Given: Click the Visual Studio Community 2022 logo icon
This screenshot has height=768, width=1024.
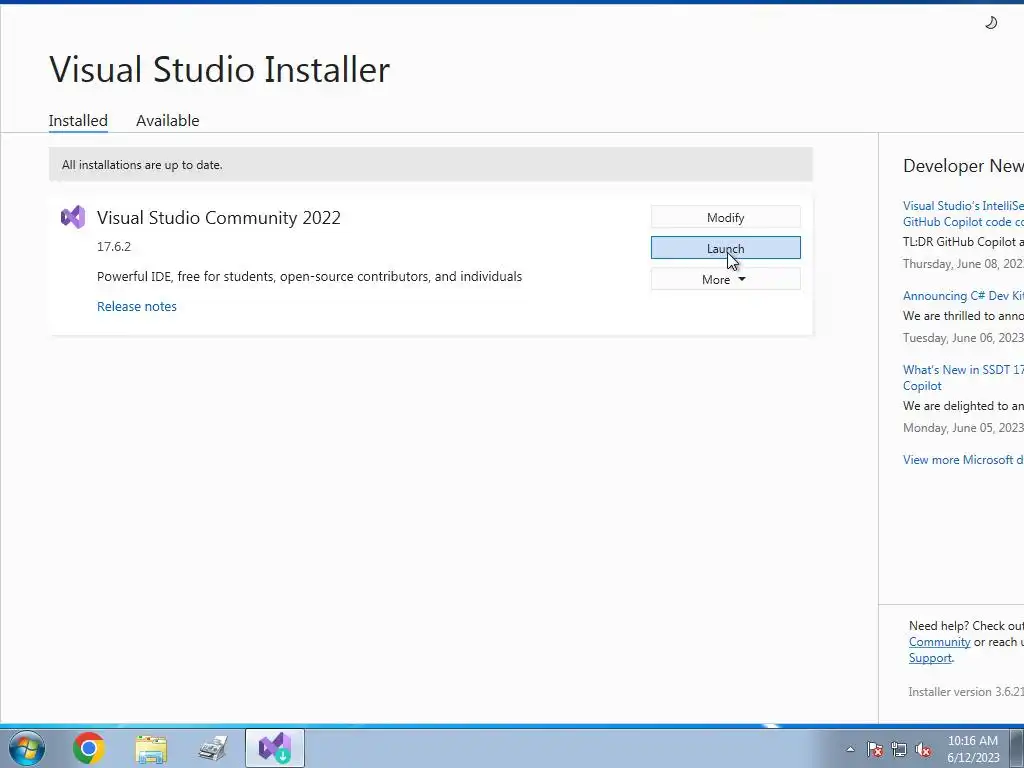Looking at the screenshot, I should [72, 217].
